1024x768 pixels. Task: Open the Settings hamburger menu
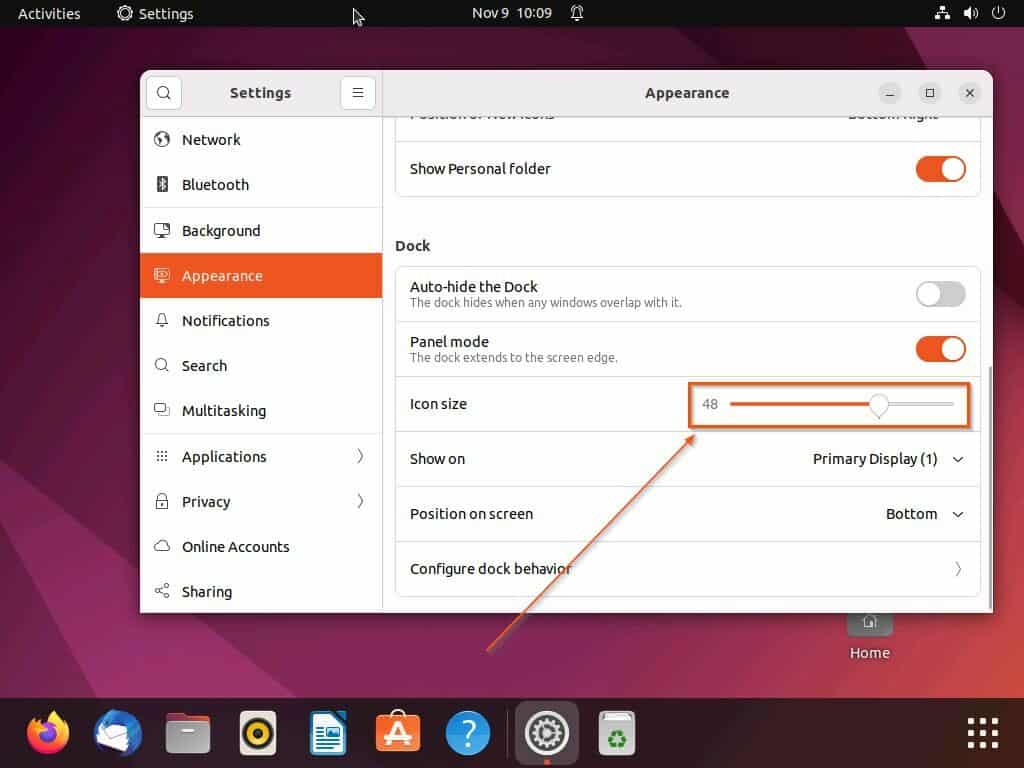pos(358,92)
